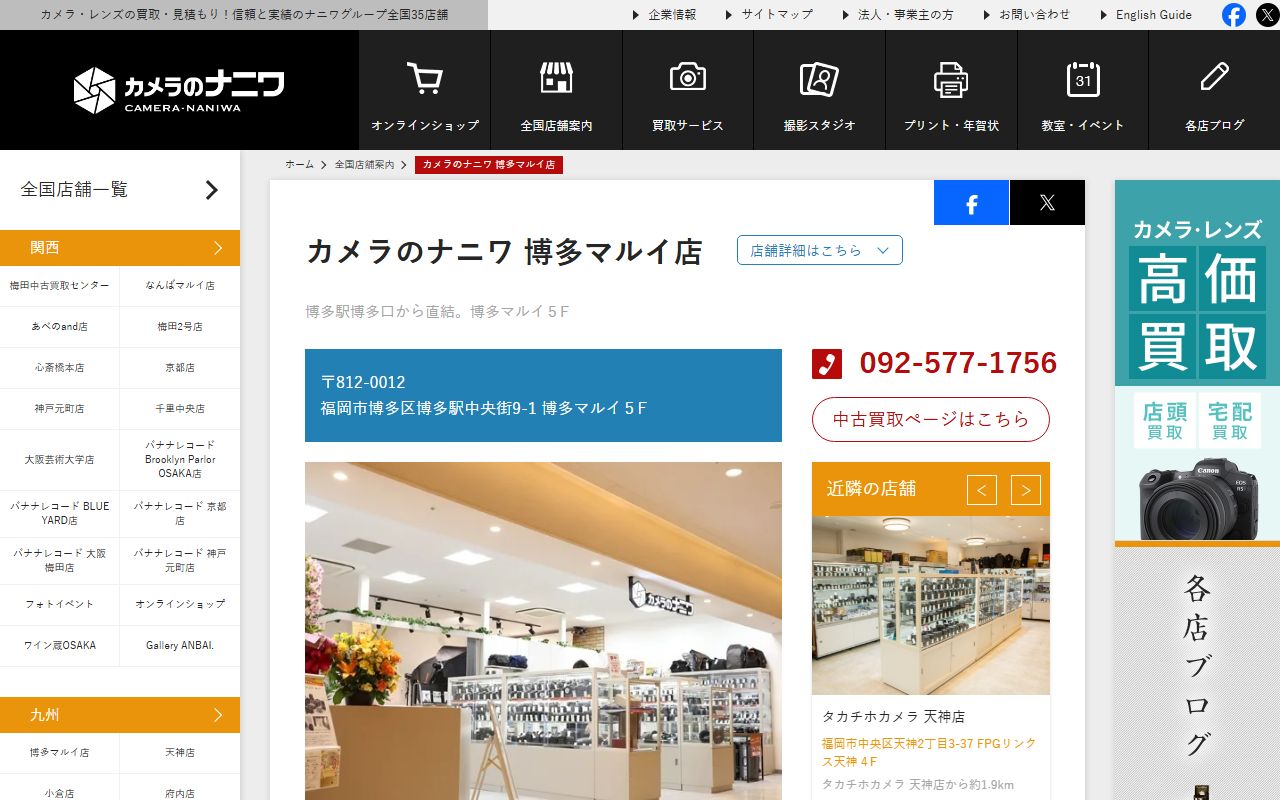The width and height of the screenshot is (1280, 800).
Task: Open あべのand店 store link
Action: [60, 327]
